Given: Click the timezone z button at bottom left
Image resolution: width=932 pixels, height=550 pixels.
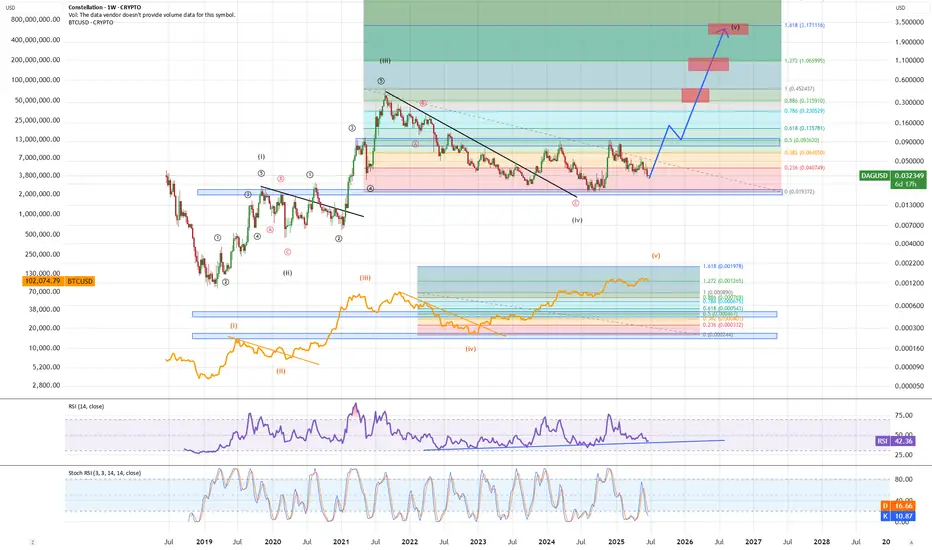Looking at the screenshot, I should (33, 542).
